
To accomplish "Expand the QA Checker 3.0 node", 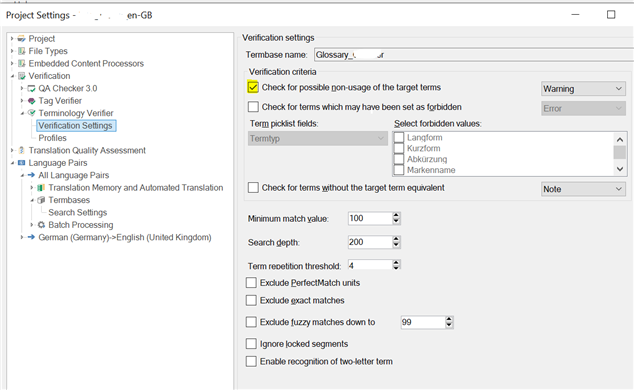I will coord(22,89).
